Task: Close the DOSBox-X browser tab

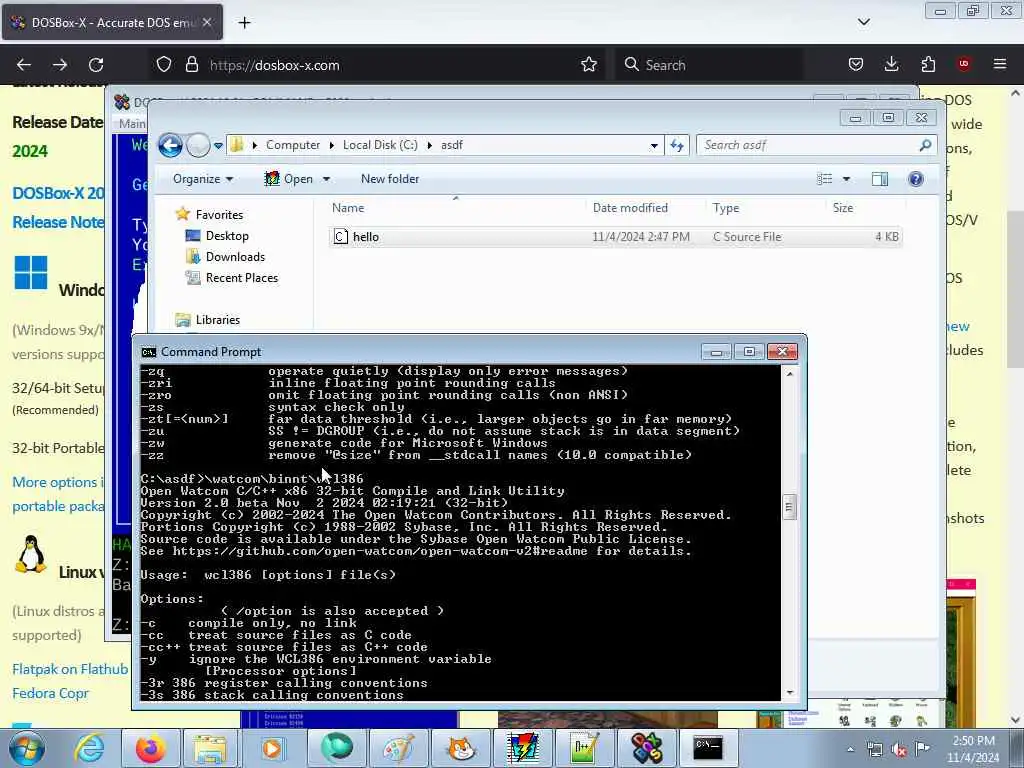Action: (x=206, y=22)
